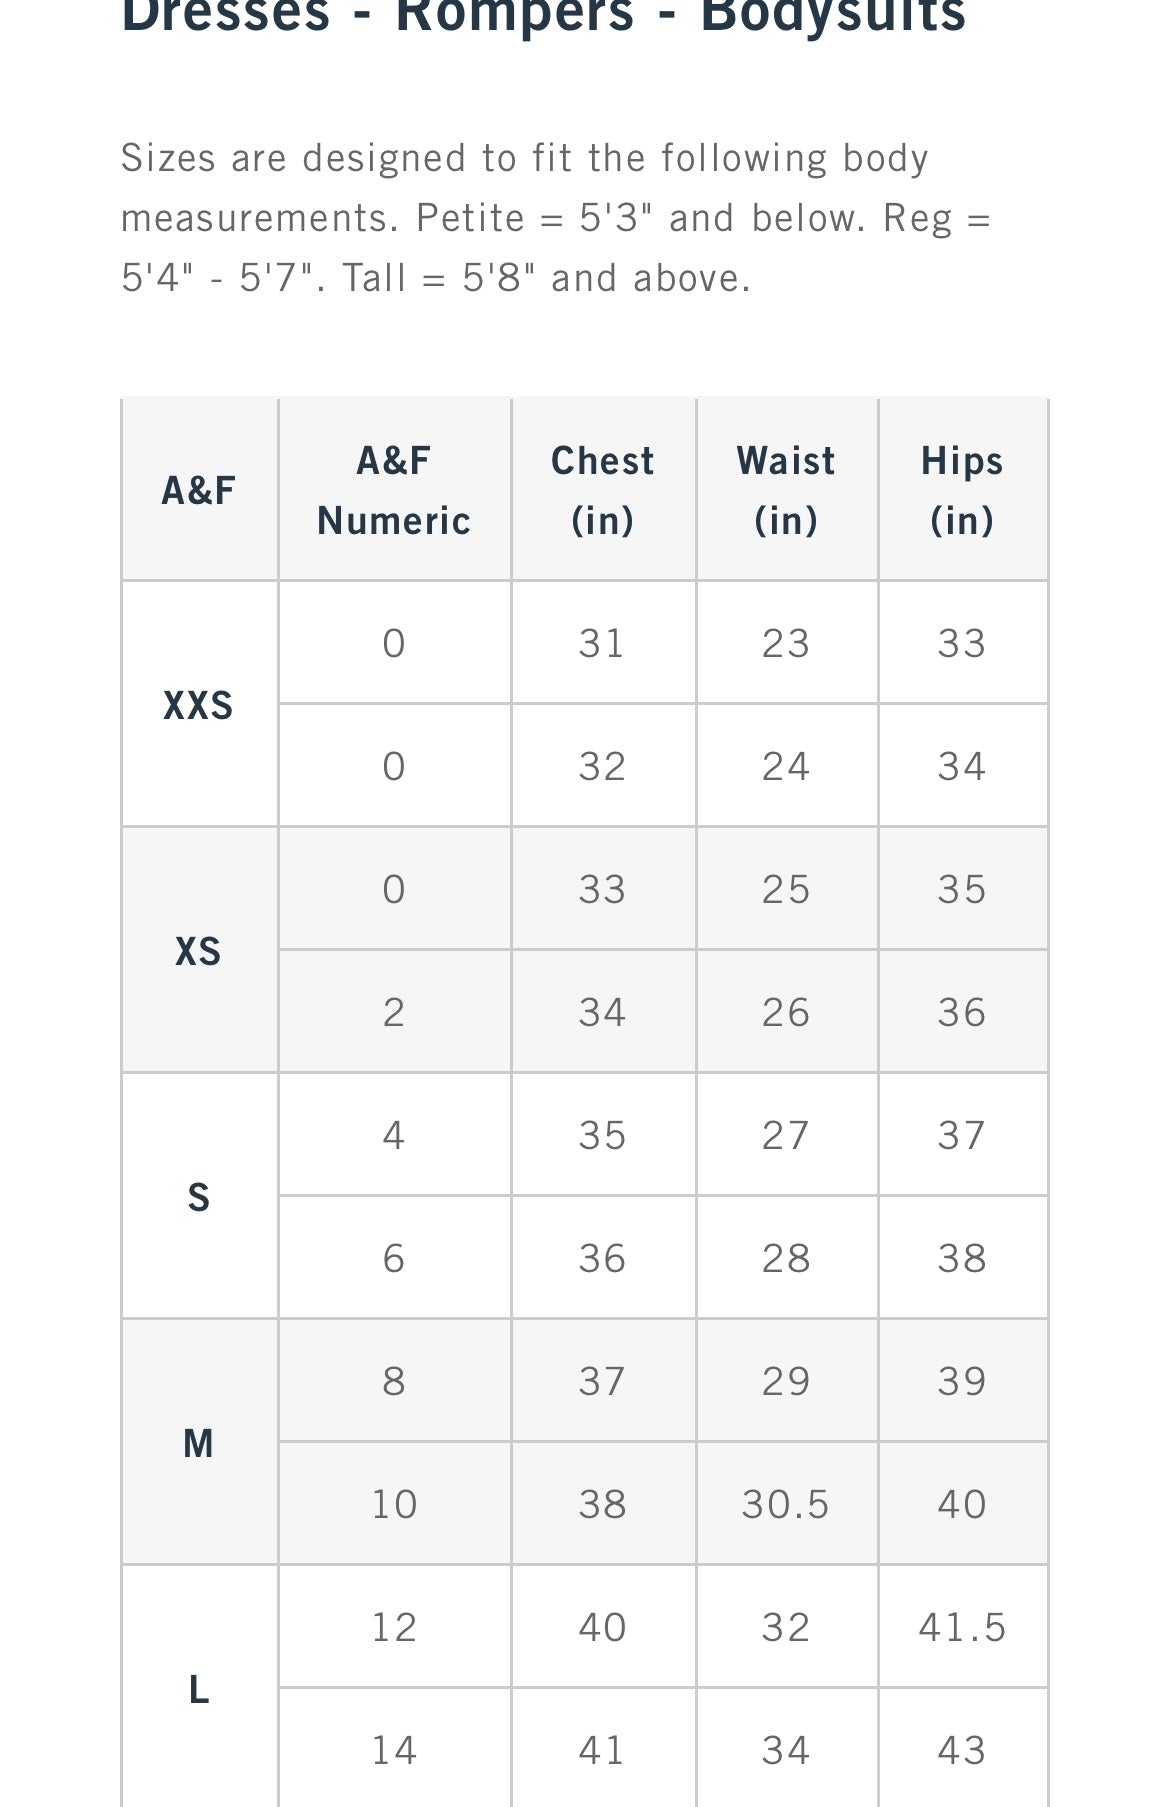This screenshot has height=1807, width=1170.
Task: Click the A&F Numeric column header
Action: pyautogui.click(x=394, y=490)
